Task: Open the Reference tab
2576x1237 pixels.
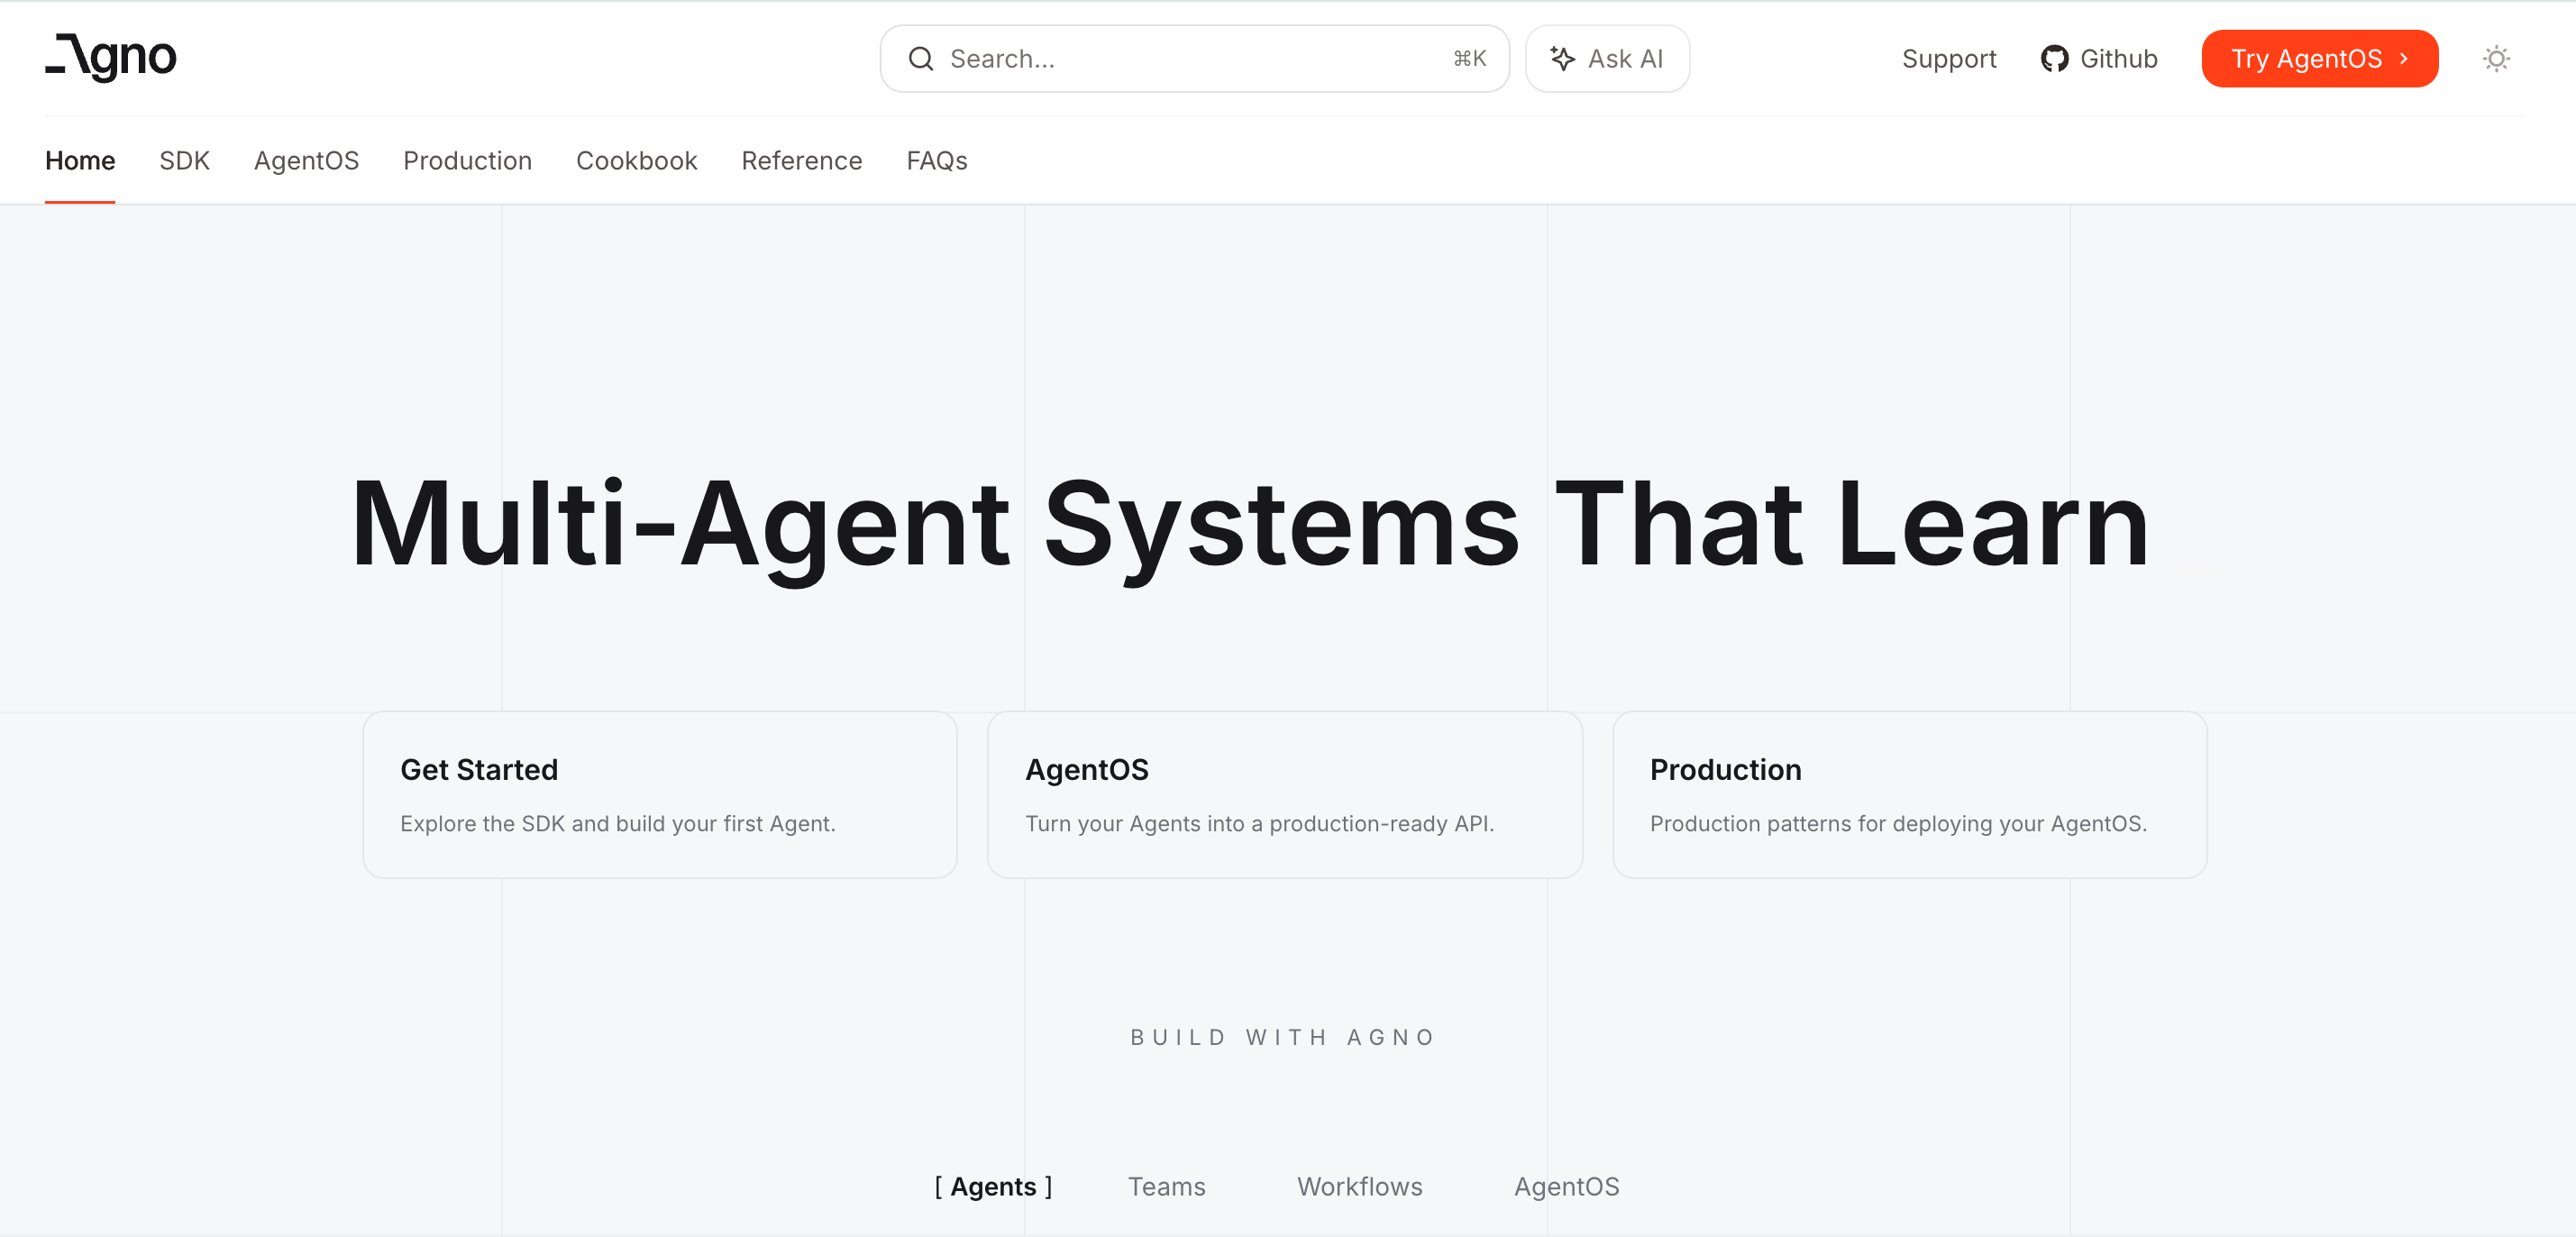Action: (801, 161)
